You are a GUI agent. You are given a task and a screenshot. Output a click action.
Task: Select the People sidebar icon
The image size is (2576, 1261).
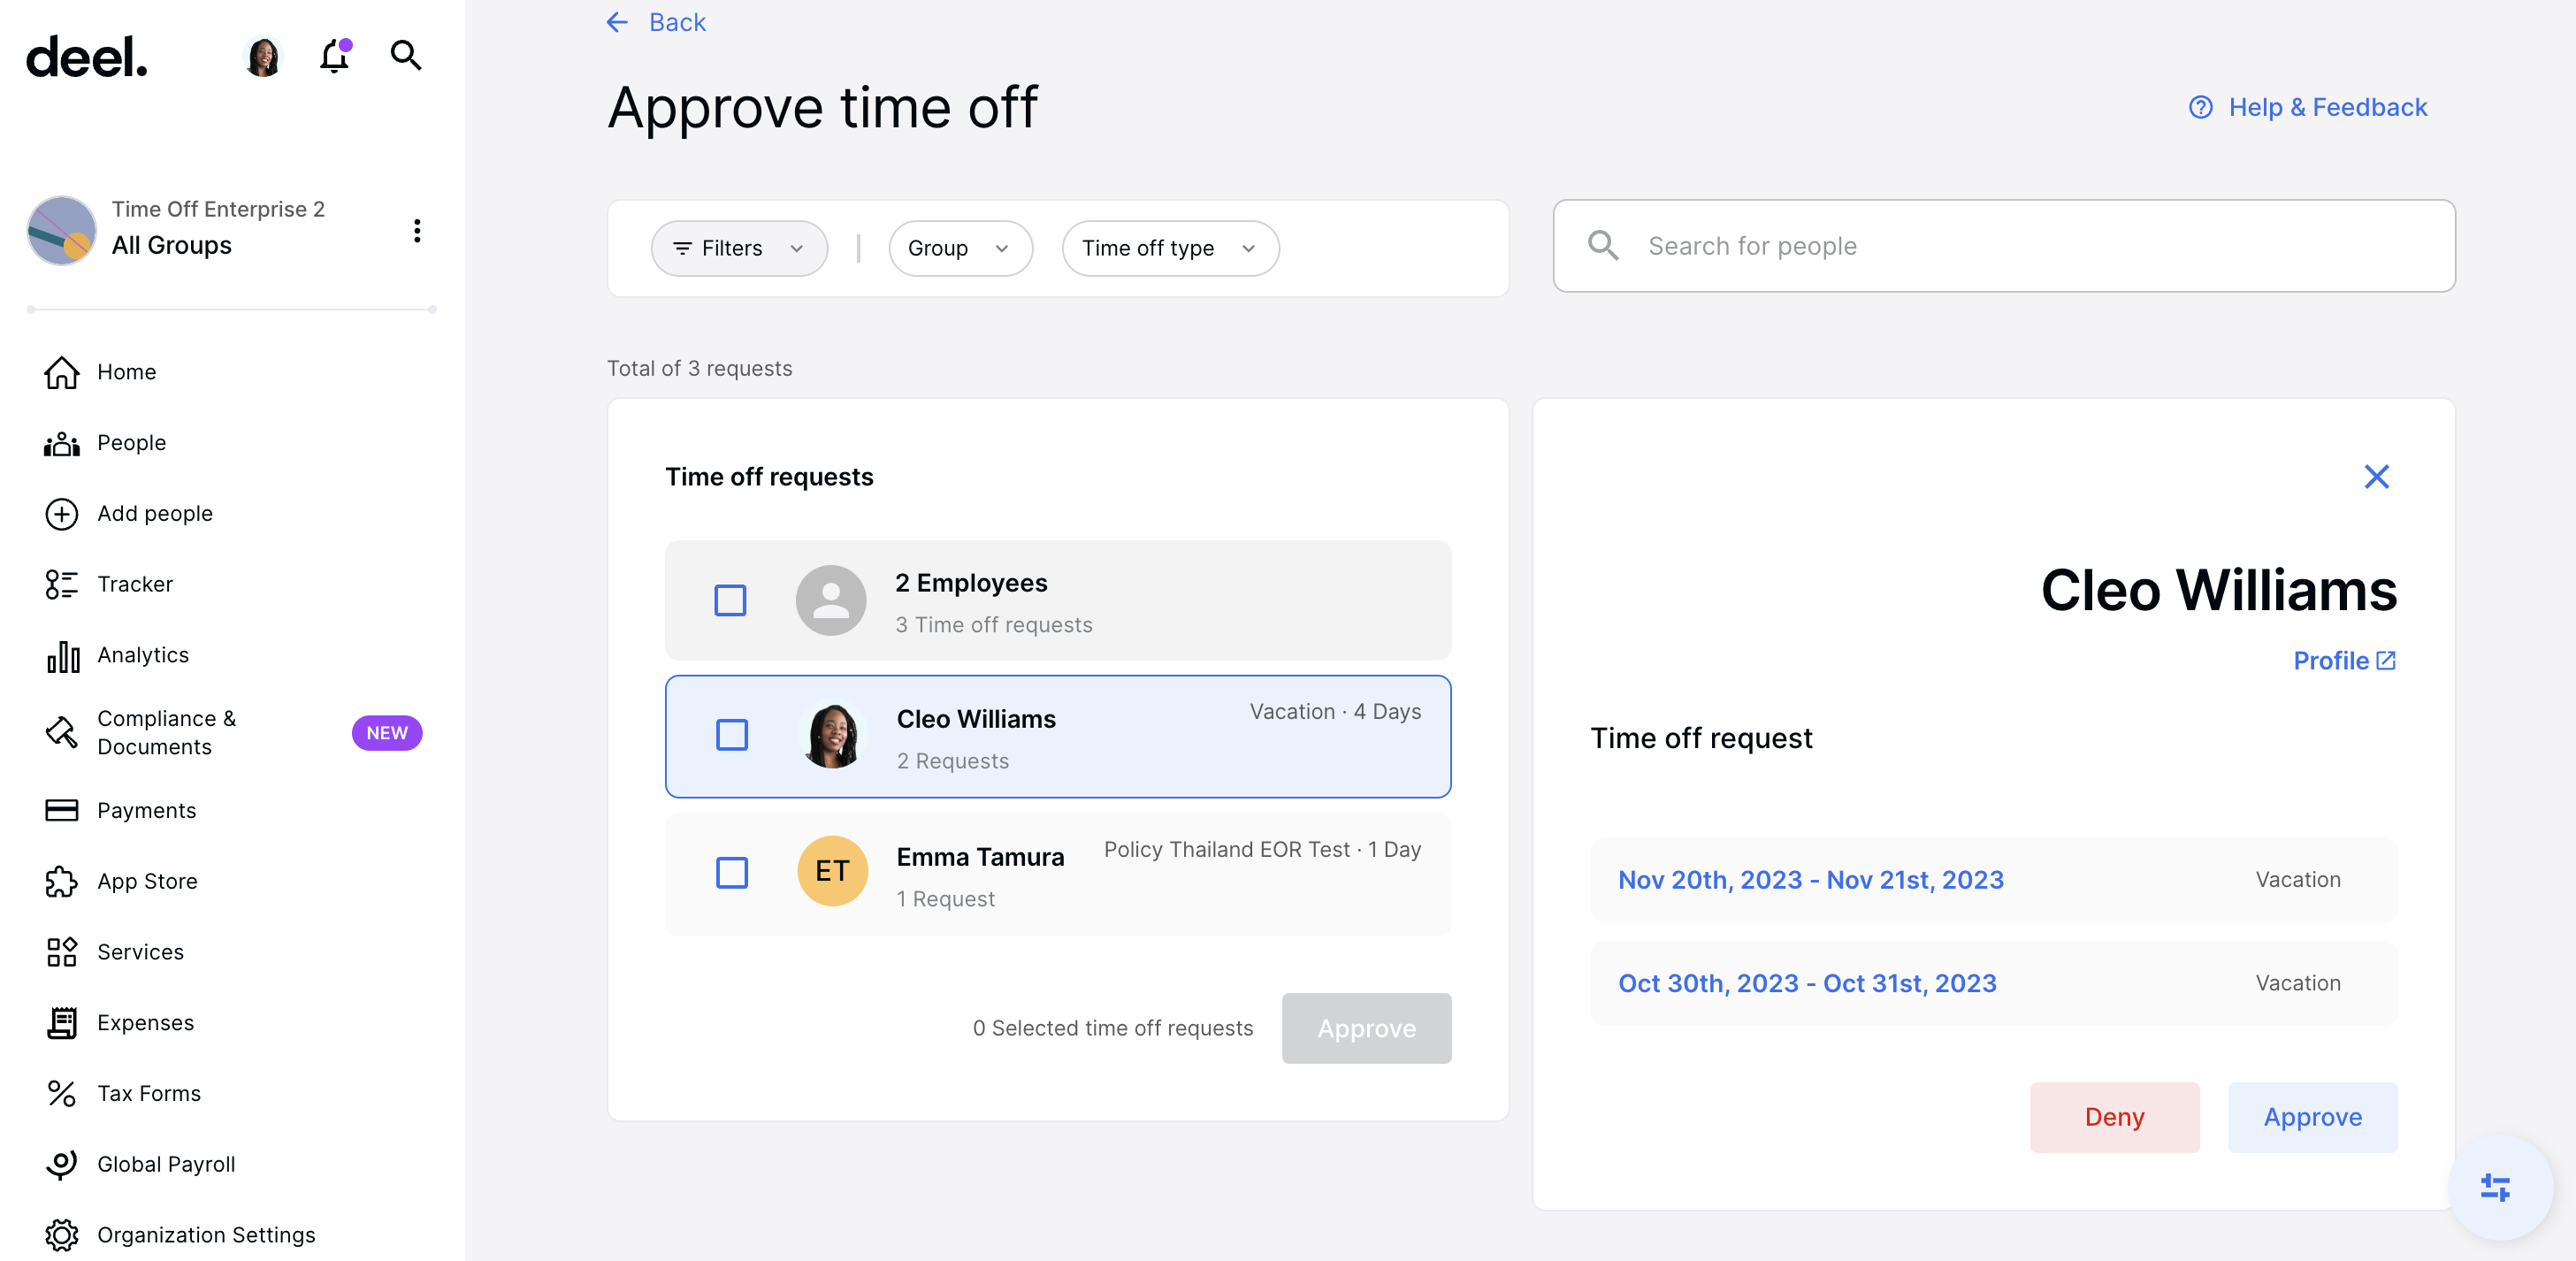[61, 443]
